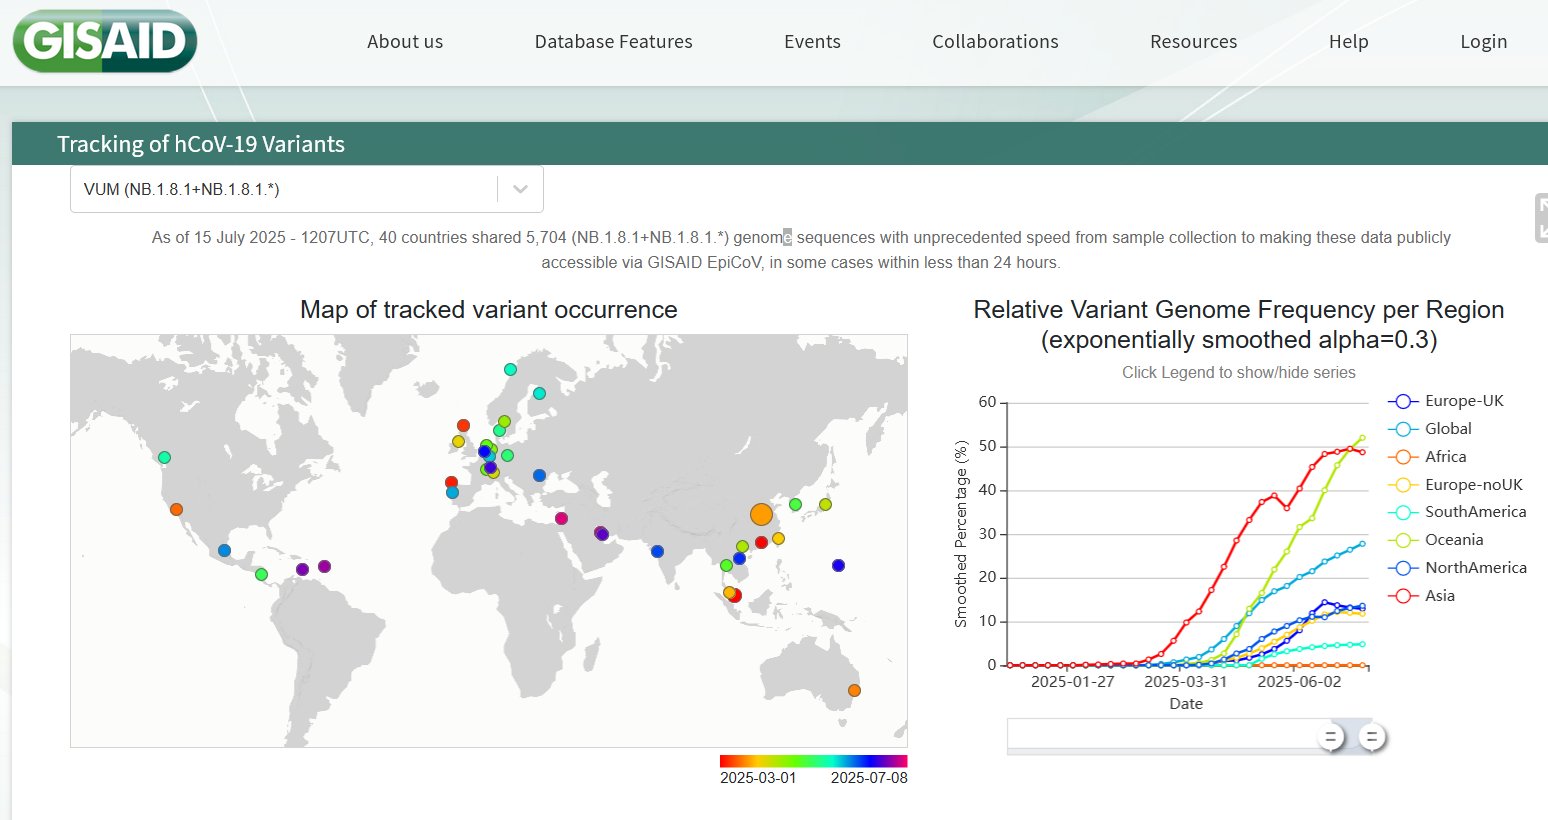Click the orange Australia map marker

[854, 690]
